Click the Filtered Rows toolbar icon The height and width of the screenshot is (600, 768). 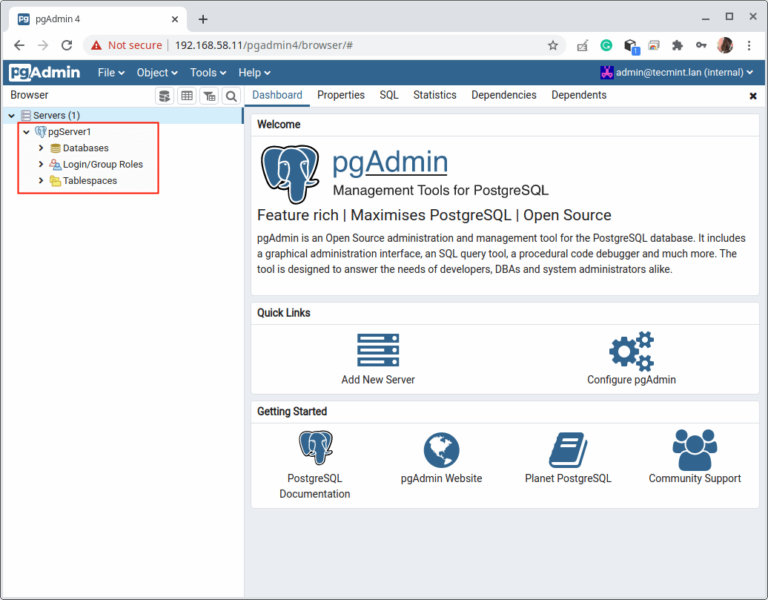click(209, 96)
